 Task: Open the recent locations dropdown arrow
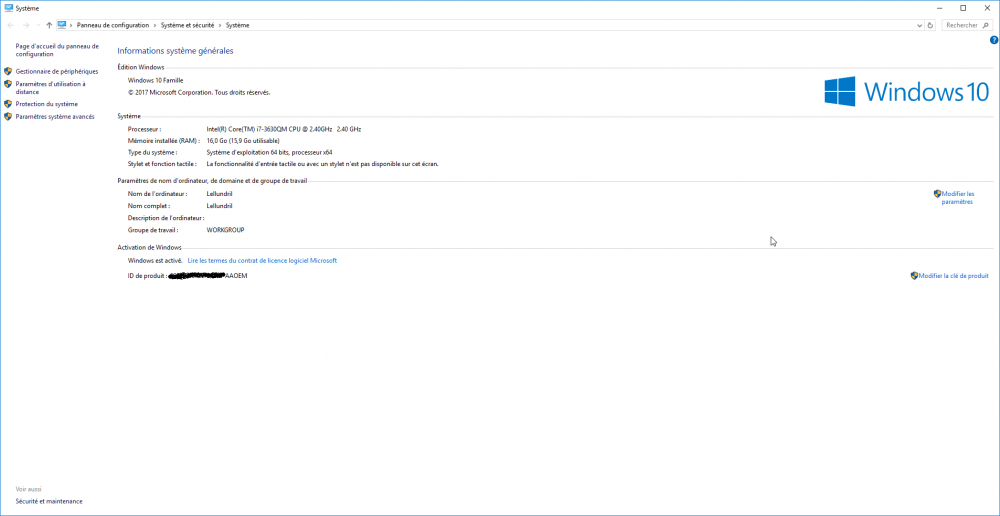[38, 25]
